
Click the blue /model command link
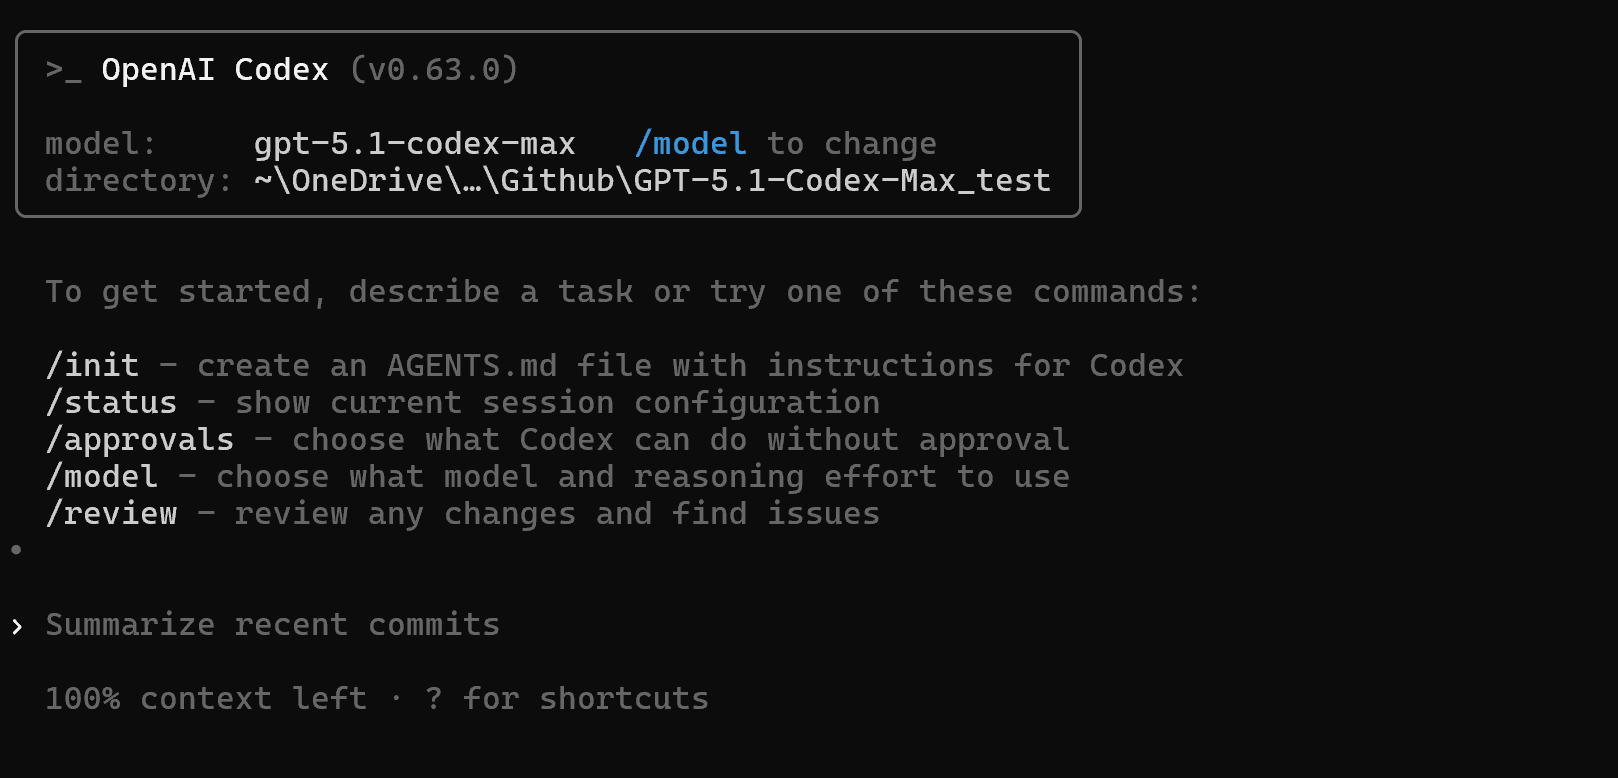pyautogui.click(x=690, y=144)
